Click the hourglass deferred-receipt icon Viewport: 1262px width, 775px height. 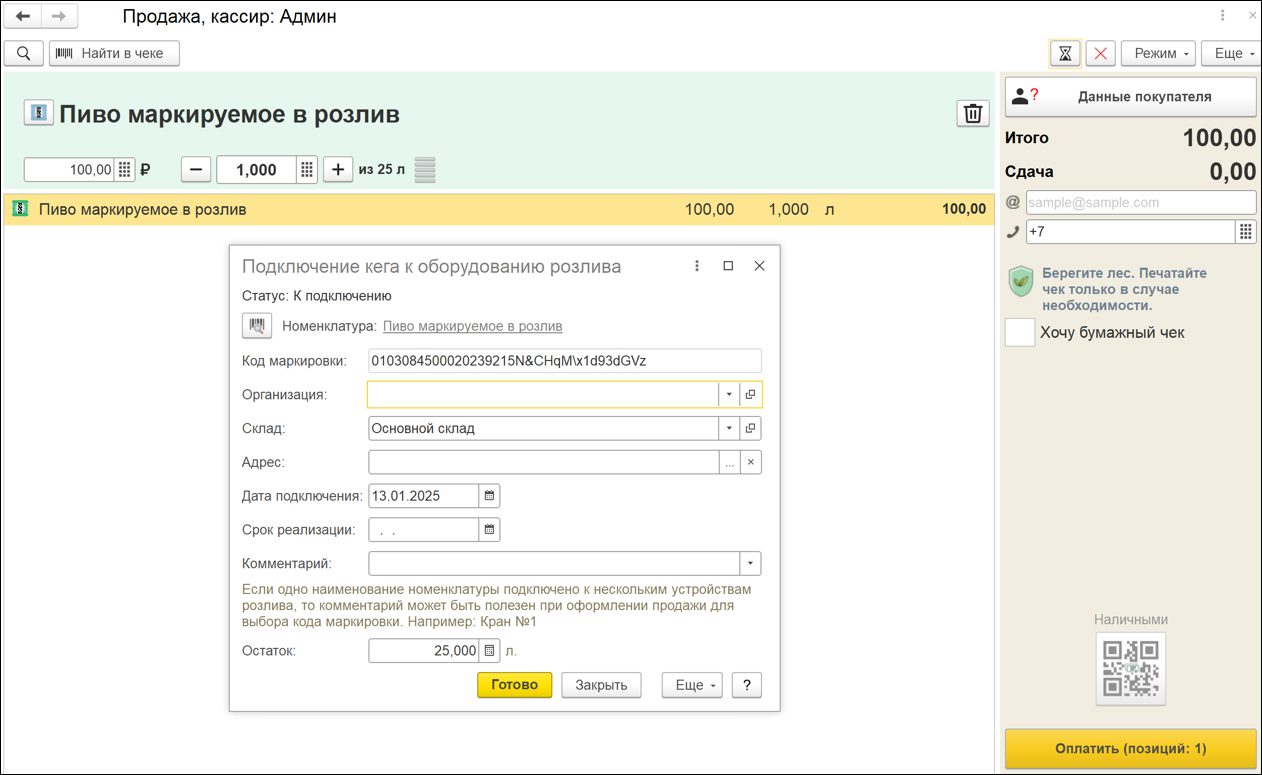tap(1065, 53)
